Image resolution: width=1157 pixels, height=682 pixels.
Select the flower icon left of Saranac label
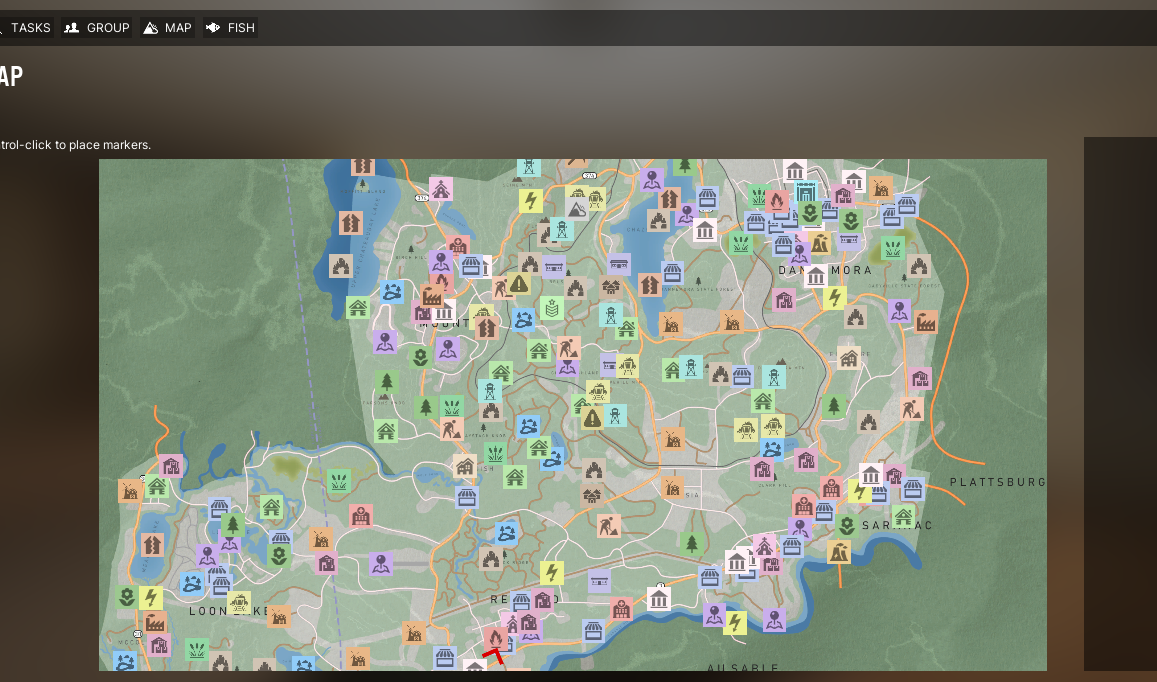pyautogui.click(x=847, y=526)
